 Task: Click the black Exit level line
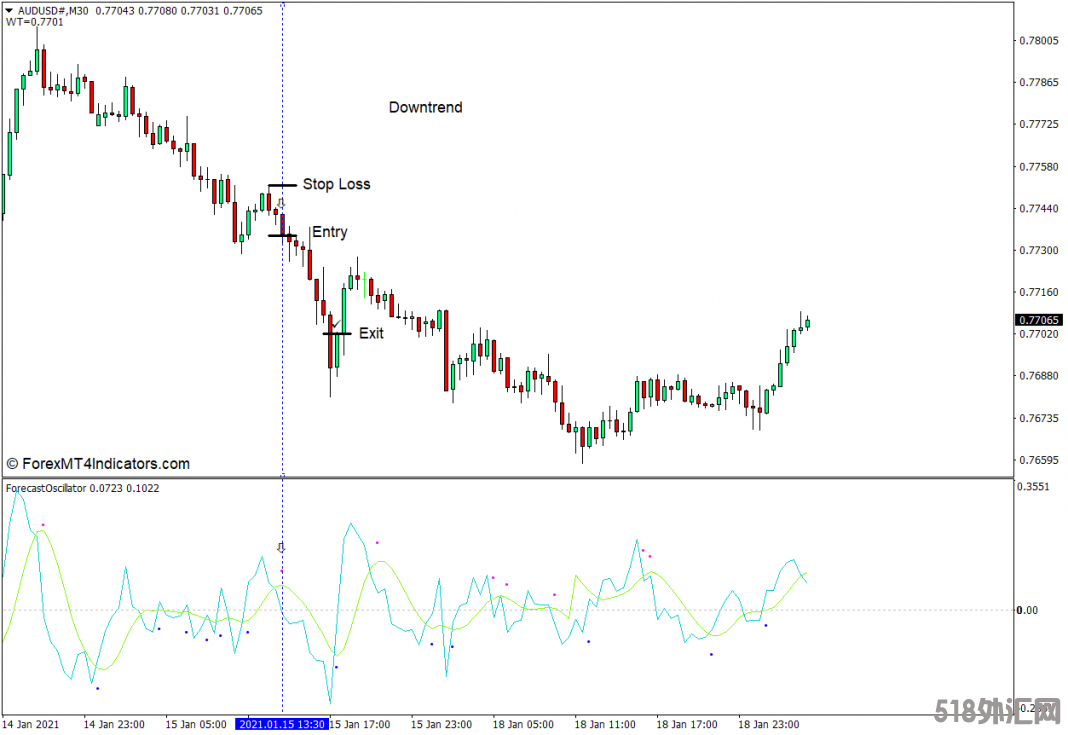click(x=337, y=334)
